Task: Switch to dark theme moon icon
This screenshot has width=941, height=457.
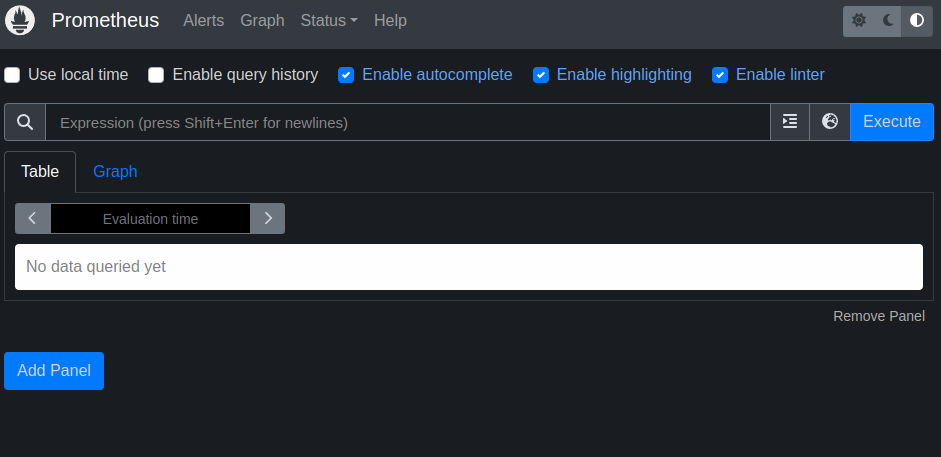Action: pos(887,20)
